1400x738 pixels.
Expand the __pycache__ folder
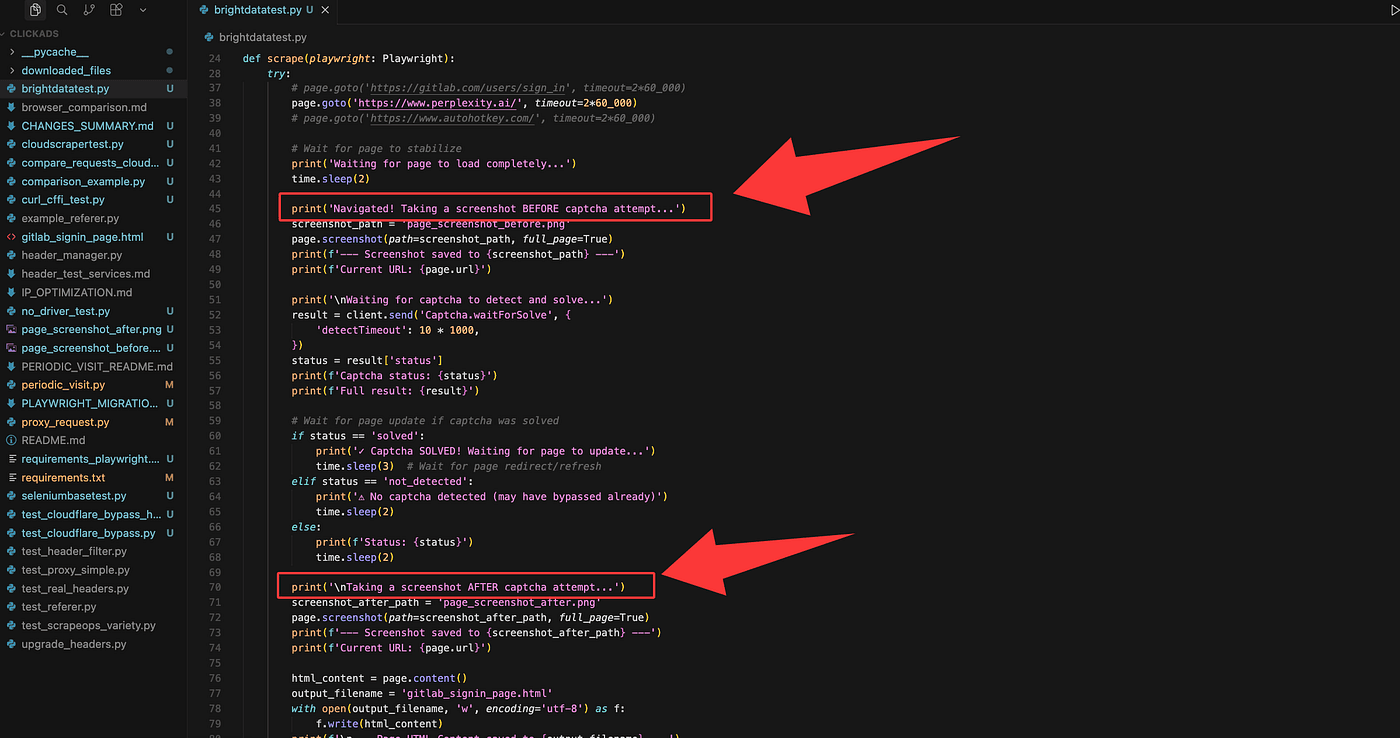[55, 52]
